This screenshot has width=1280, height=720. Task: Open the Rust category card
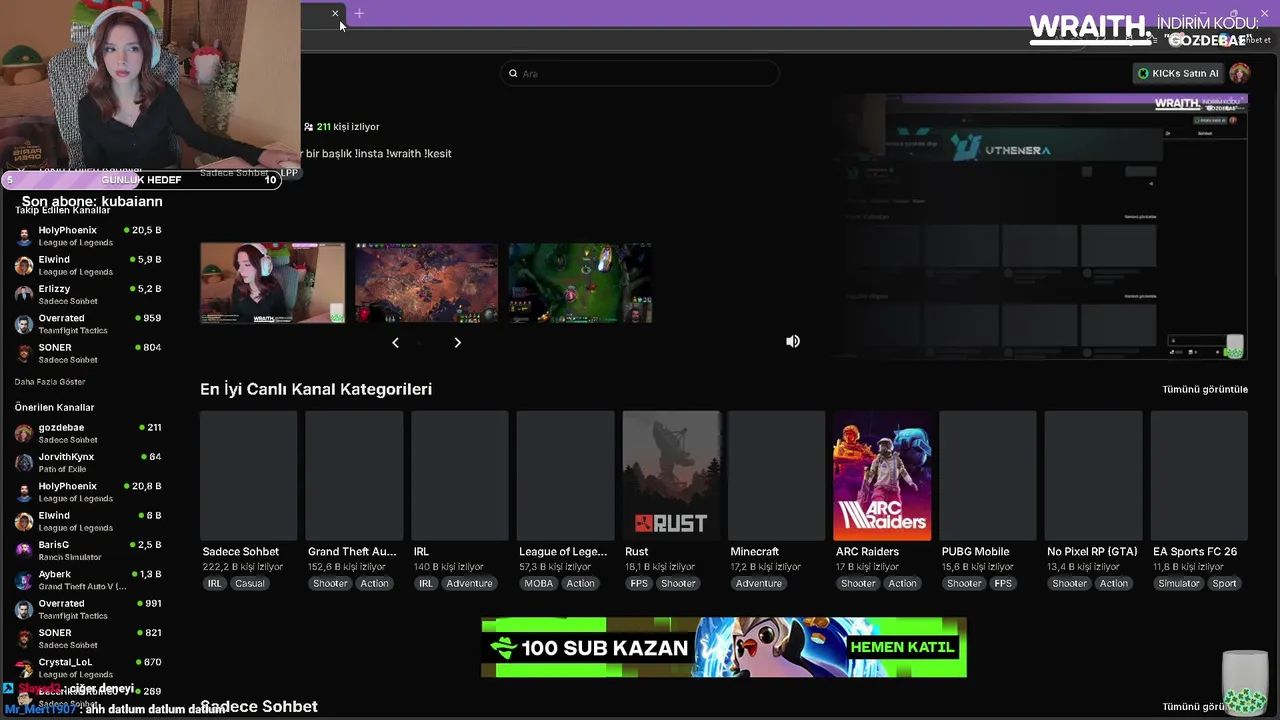671,475
